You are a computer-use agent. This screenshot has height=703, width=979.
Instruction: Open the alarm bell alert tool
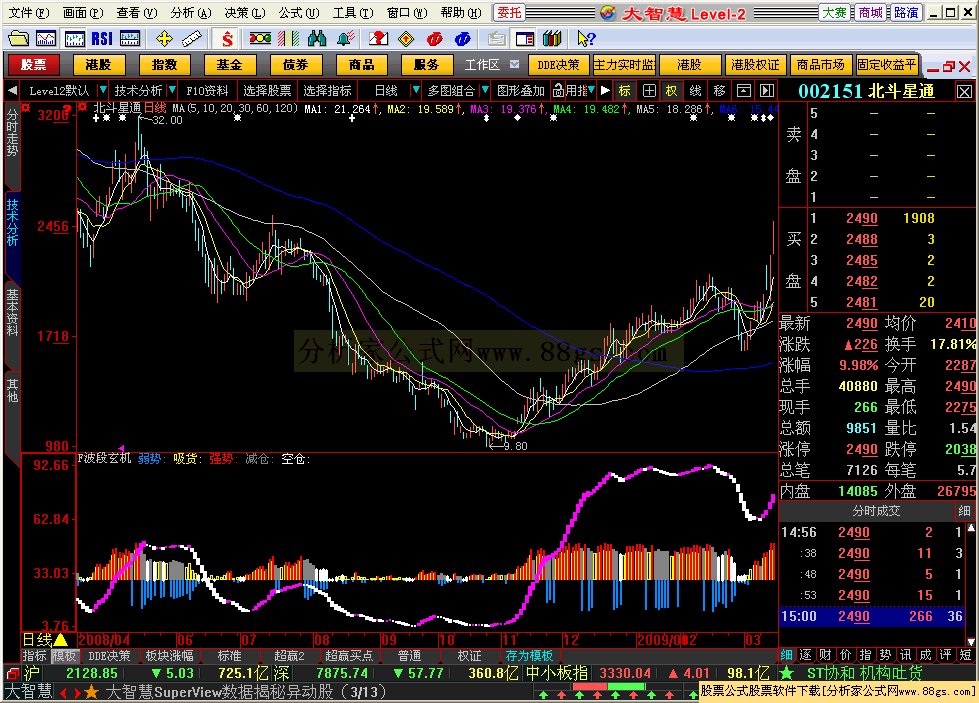click(345, 39)
